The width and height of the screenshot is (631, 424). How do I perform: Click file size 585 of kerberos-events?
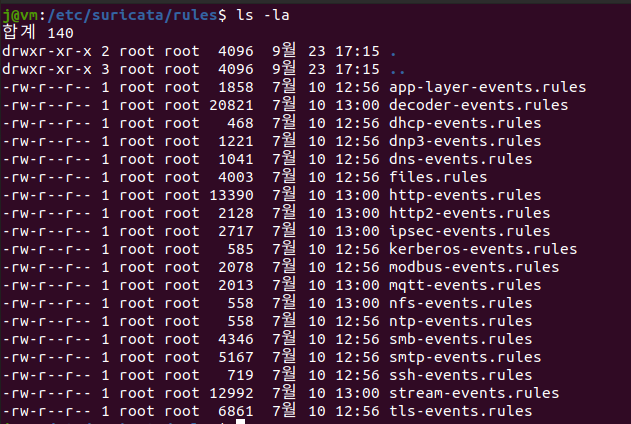coord(240,249)
